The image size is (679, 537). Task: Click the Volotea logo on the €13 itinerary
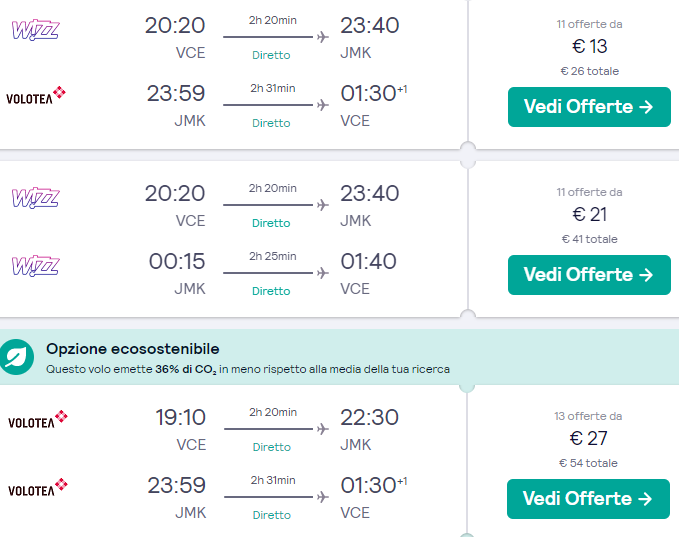click(x=37, y=96)
